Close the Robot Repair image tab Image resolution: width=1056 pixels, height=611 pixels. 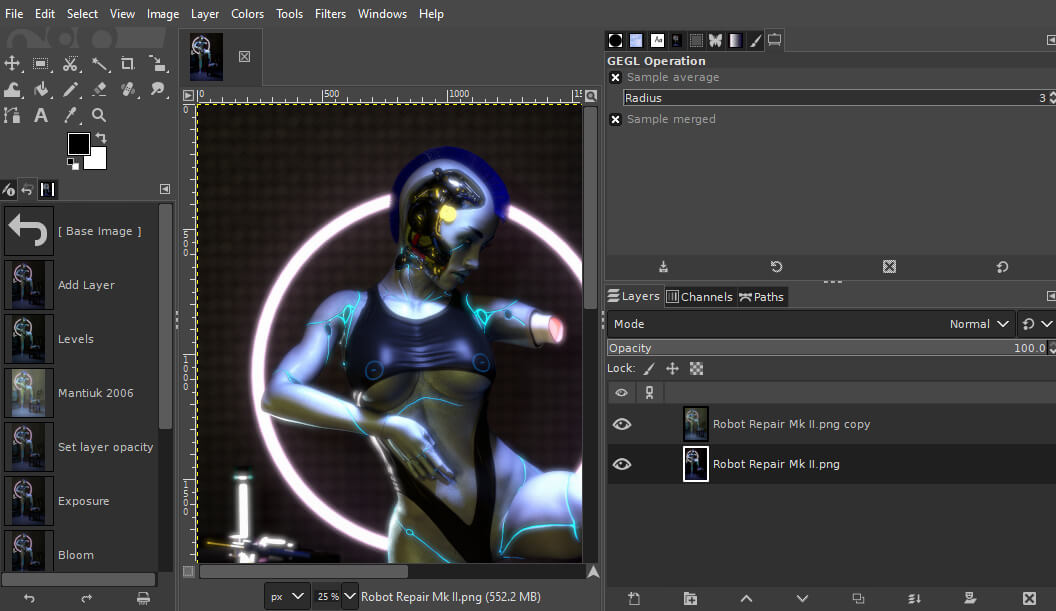coord(244,57)
